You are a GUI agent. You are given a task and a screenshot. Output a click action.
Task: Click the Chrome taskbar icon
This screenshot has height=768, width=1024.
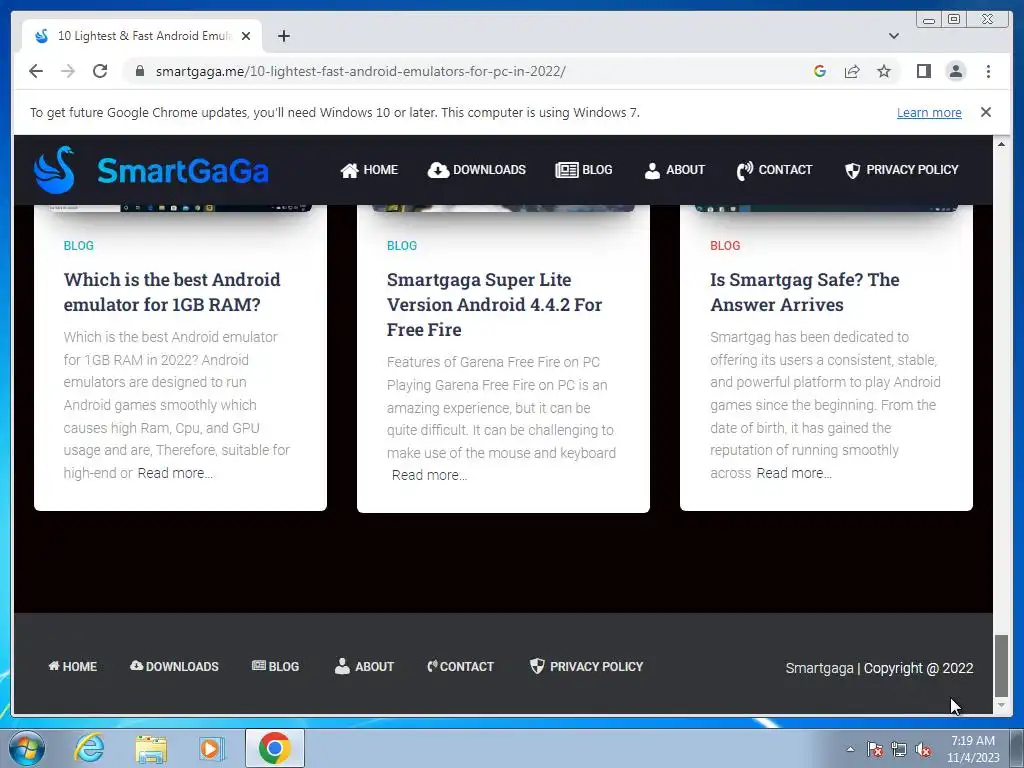tap(274, 748)
